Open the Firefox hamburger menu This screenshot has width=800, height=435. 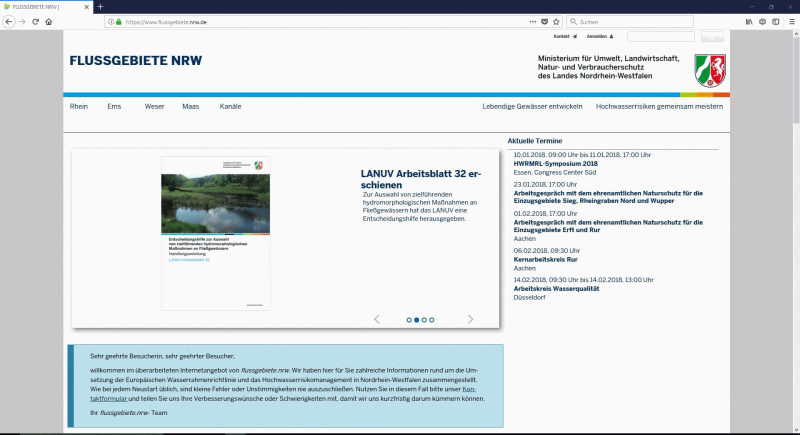point(792,22)
